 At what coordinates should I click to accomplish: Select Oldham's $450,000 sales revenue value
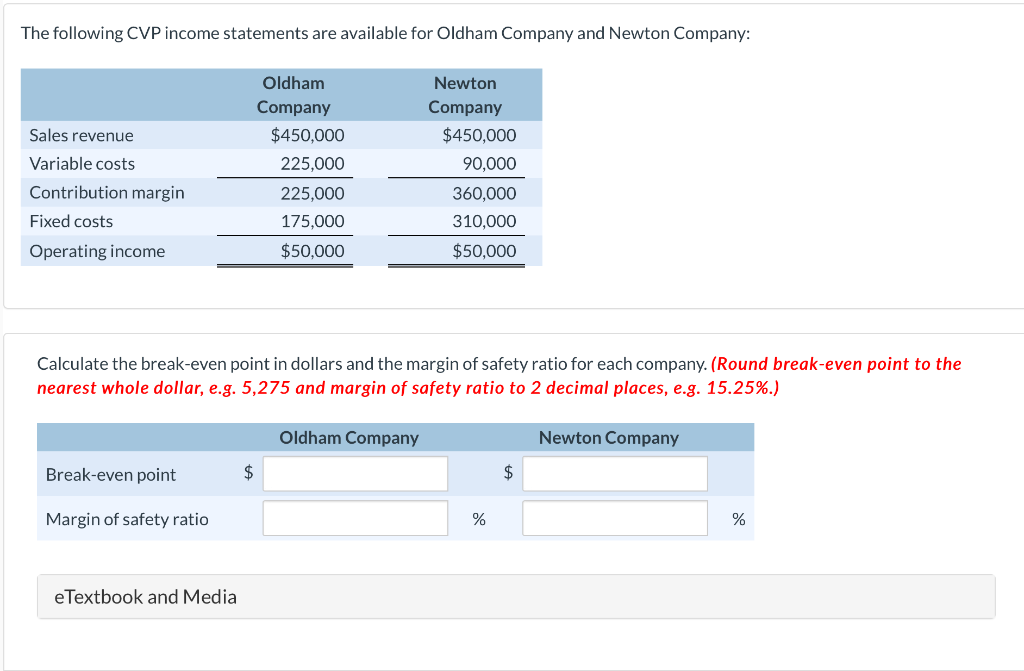pyautogui.click(x=308, y=135)
